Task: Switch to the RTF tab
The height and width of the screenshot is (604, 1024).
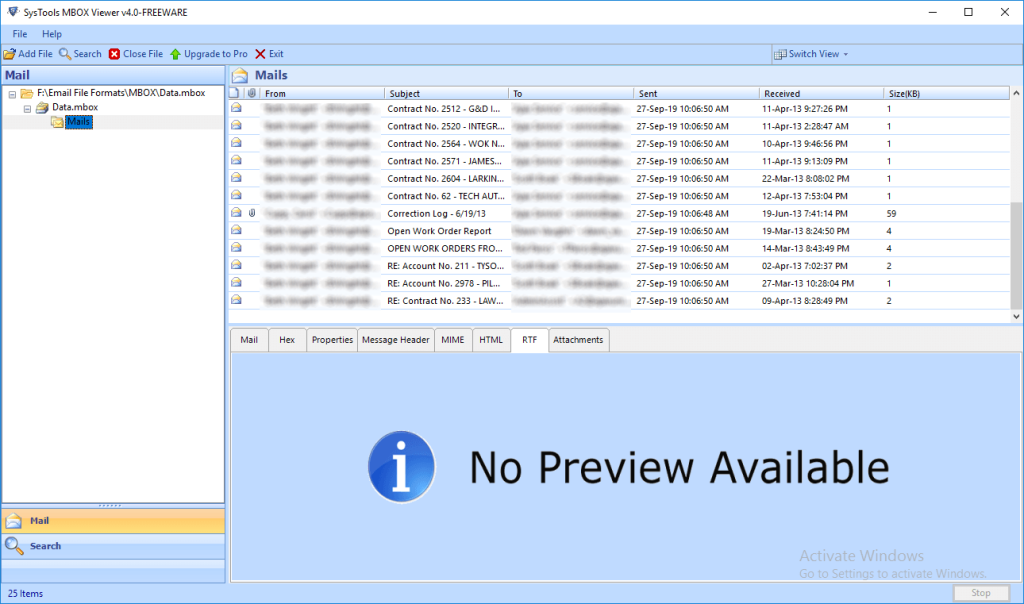Action: 530,340
